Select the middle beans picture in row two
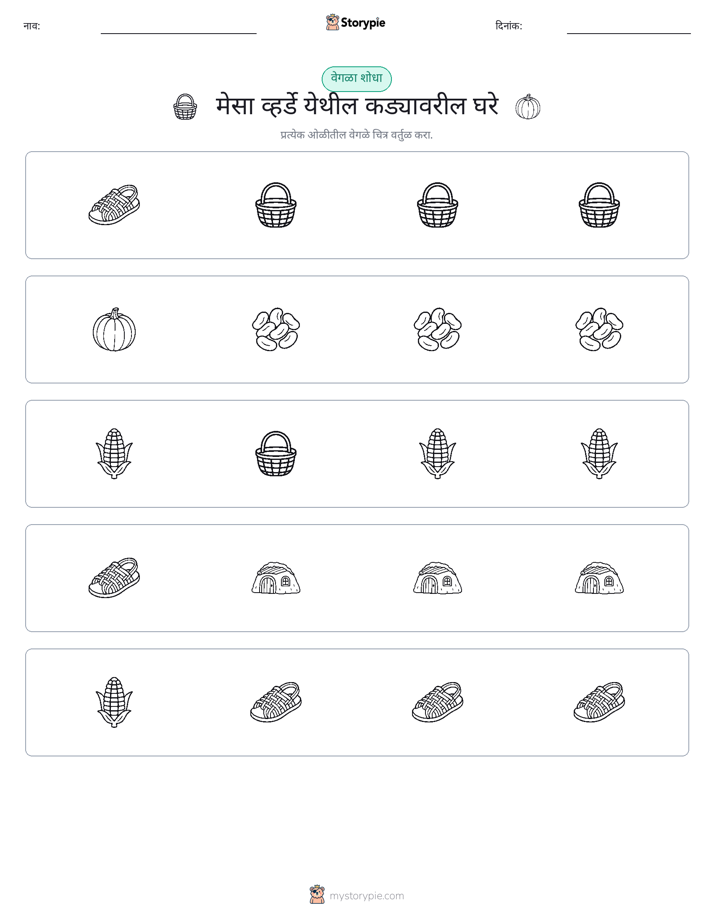This screenshot has width=714, height=924. click(x=438, y=329)
